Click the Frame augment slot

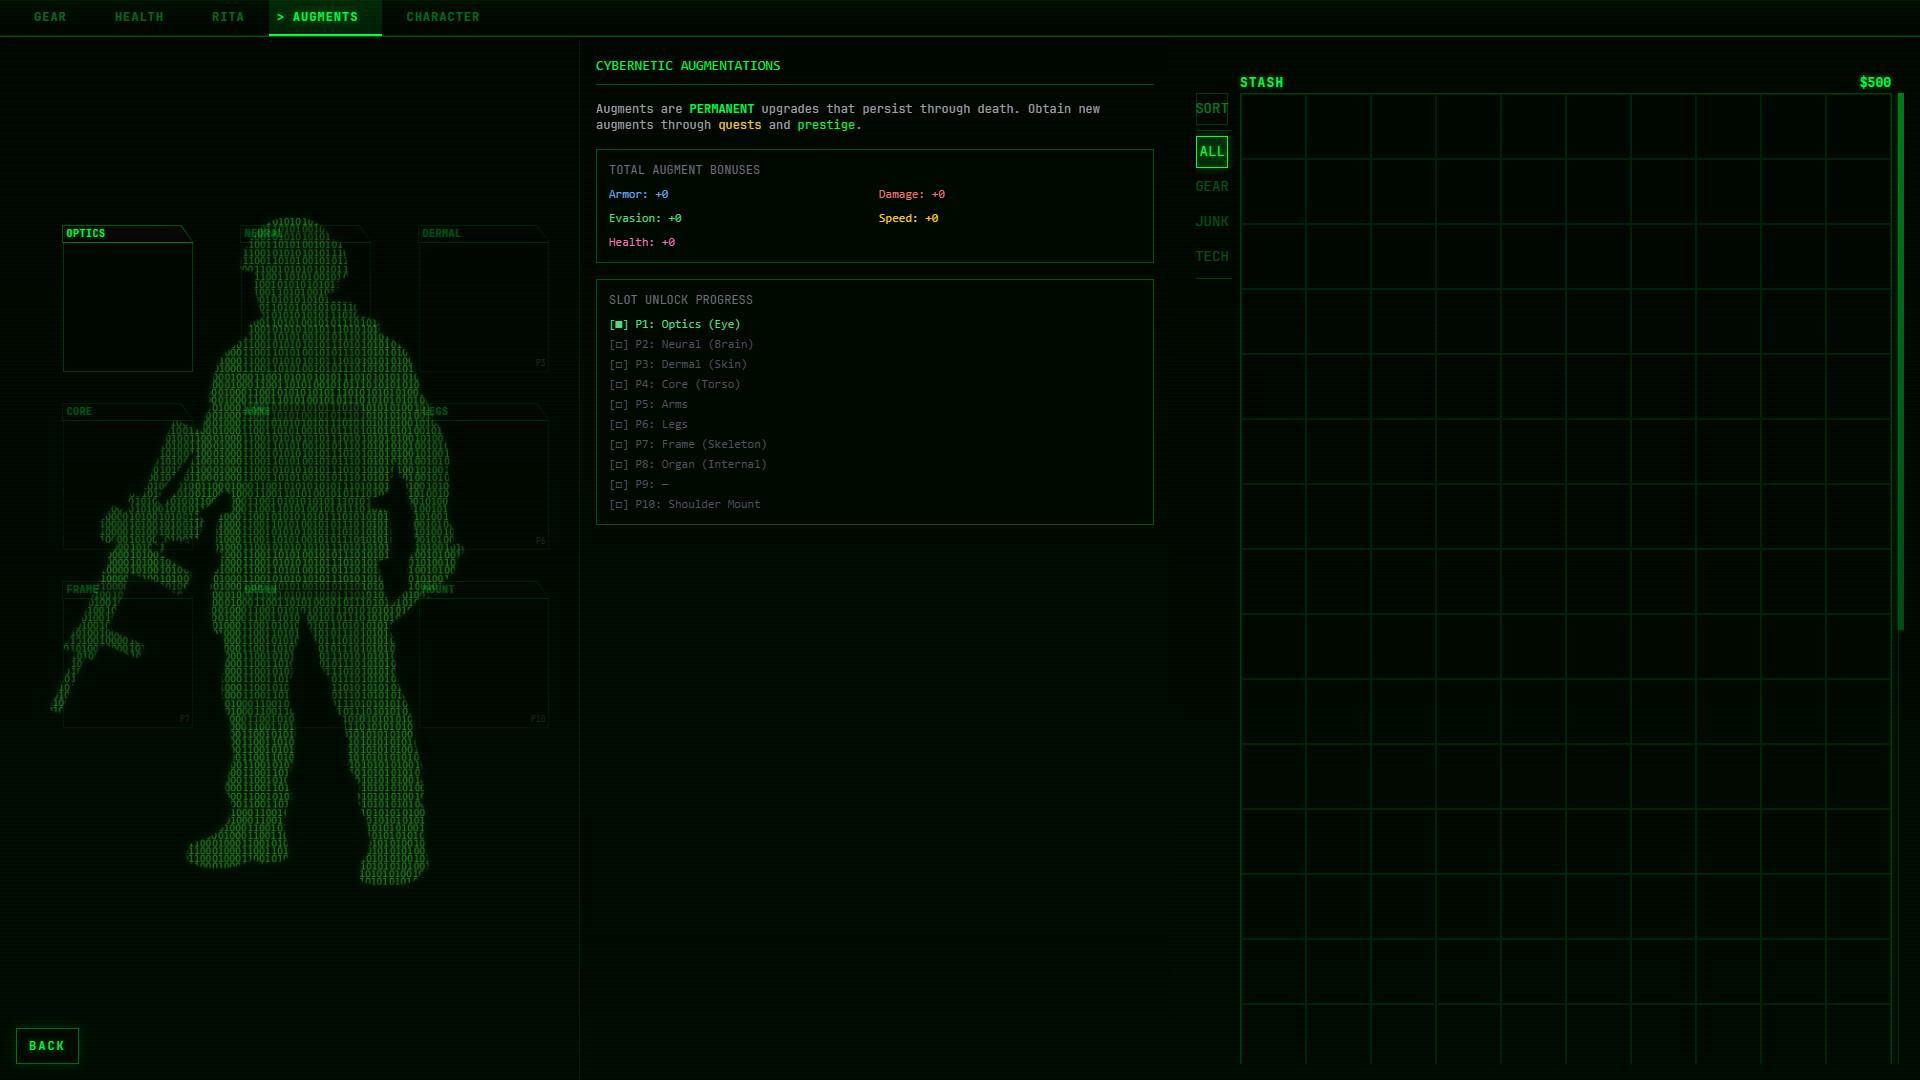pyautogui.click(x=127, y=660)
